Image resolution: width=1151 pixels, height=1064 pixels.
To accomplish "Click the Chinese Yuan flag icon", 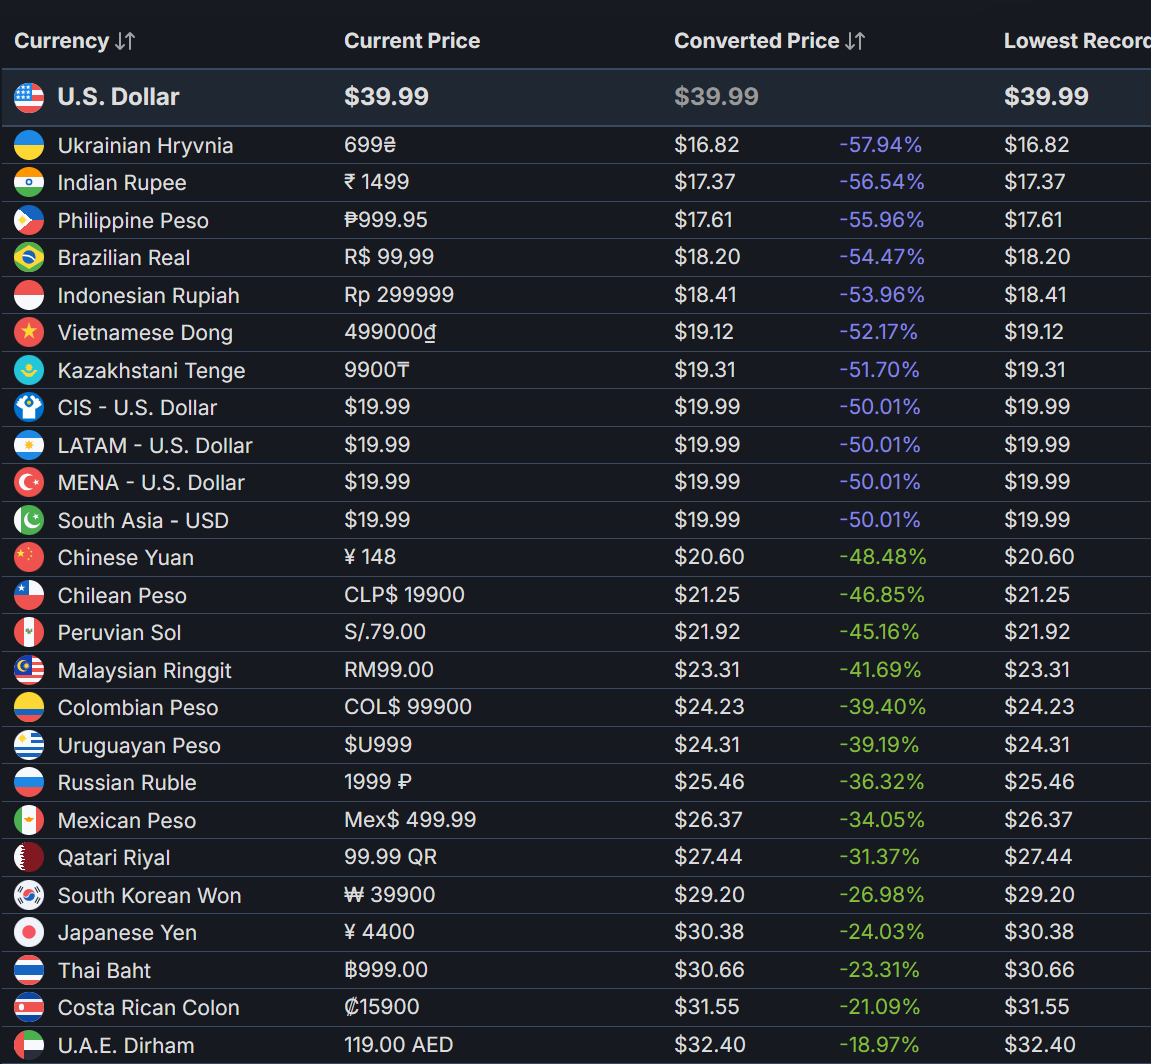I will (29, 557).
